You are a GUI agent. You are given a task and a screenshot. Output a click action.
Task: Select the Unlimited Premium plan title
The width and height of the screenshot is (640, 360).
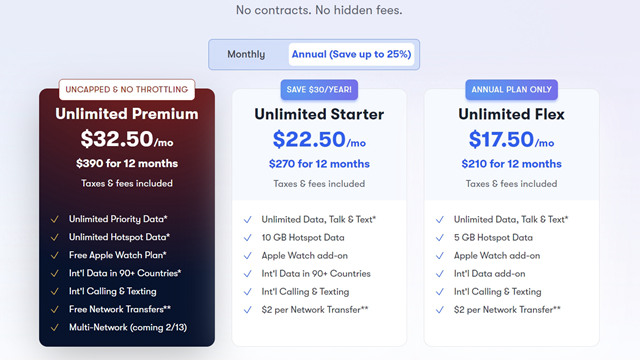(x=127, y=114)
